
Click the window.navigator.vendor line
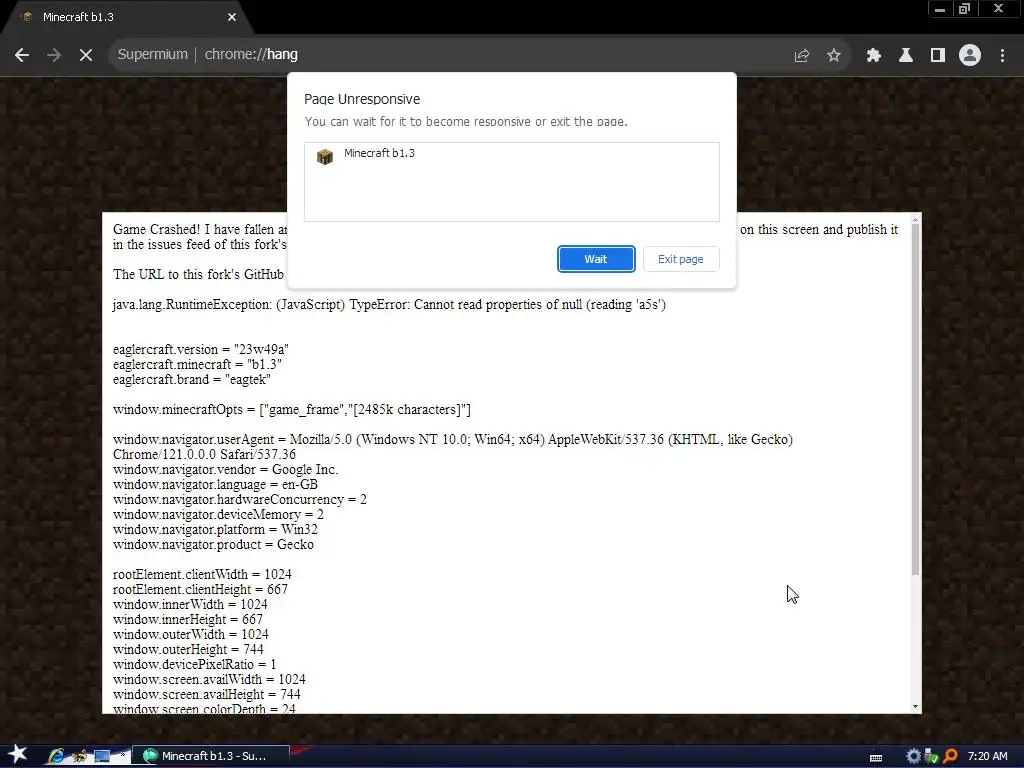(225, 470)
